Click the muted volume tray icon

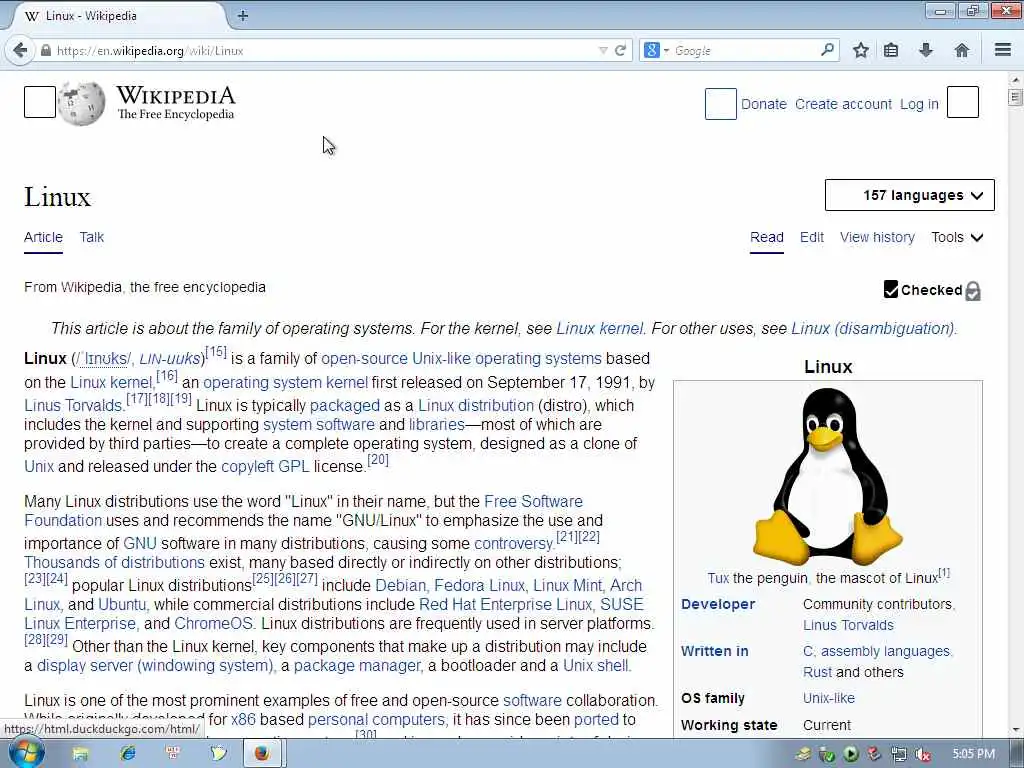click(x=923, y=754)
